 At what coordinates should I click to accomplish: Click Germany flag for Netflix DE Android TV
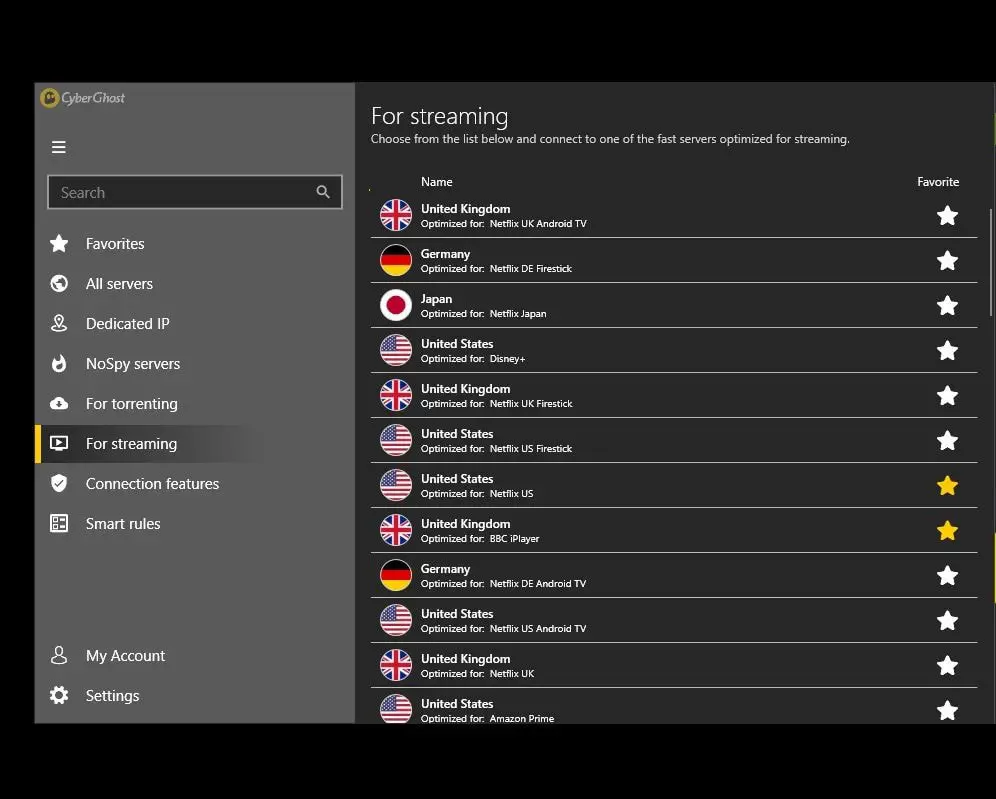pos(396,575)
